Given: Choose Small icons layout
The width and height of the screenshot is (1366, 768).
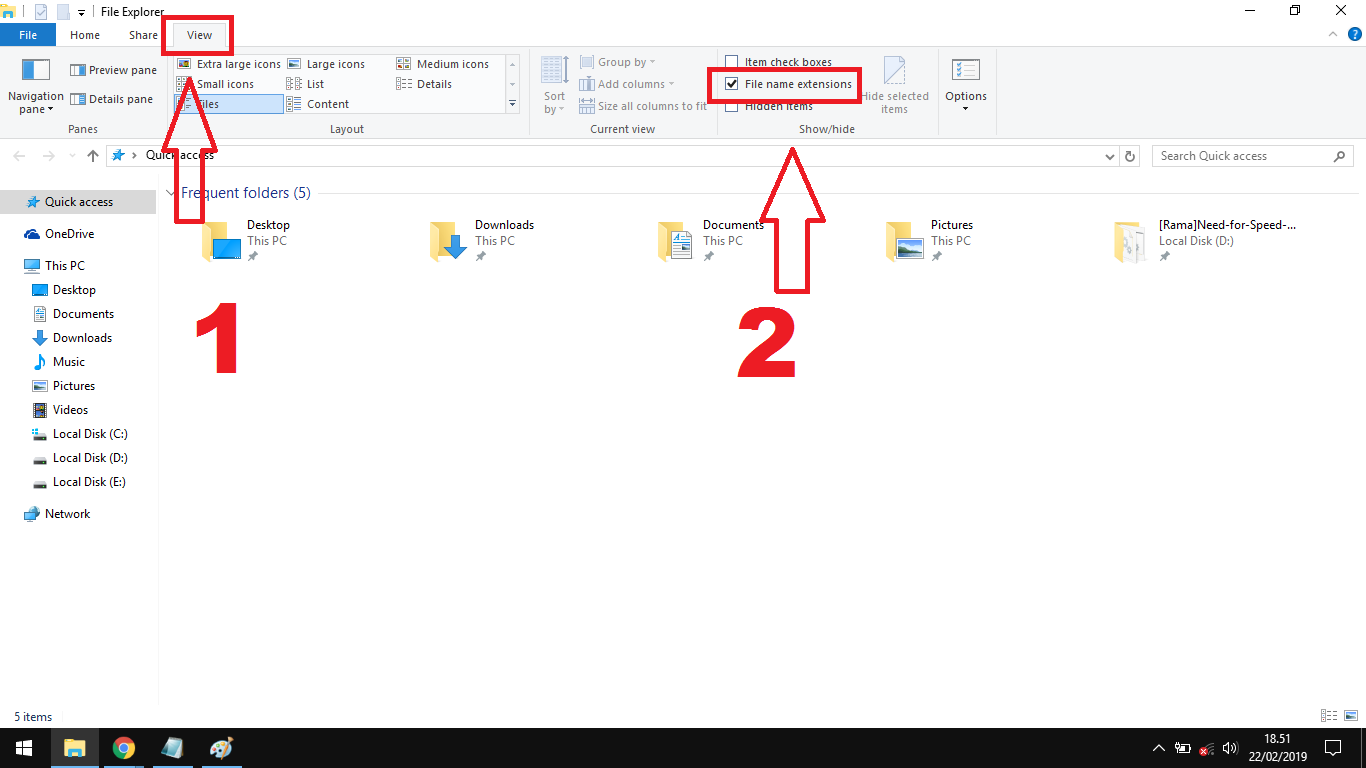Looking at the screenshot, I should click(215, 84).
